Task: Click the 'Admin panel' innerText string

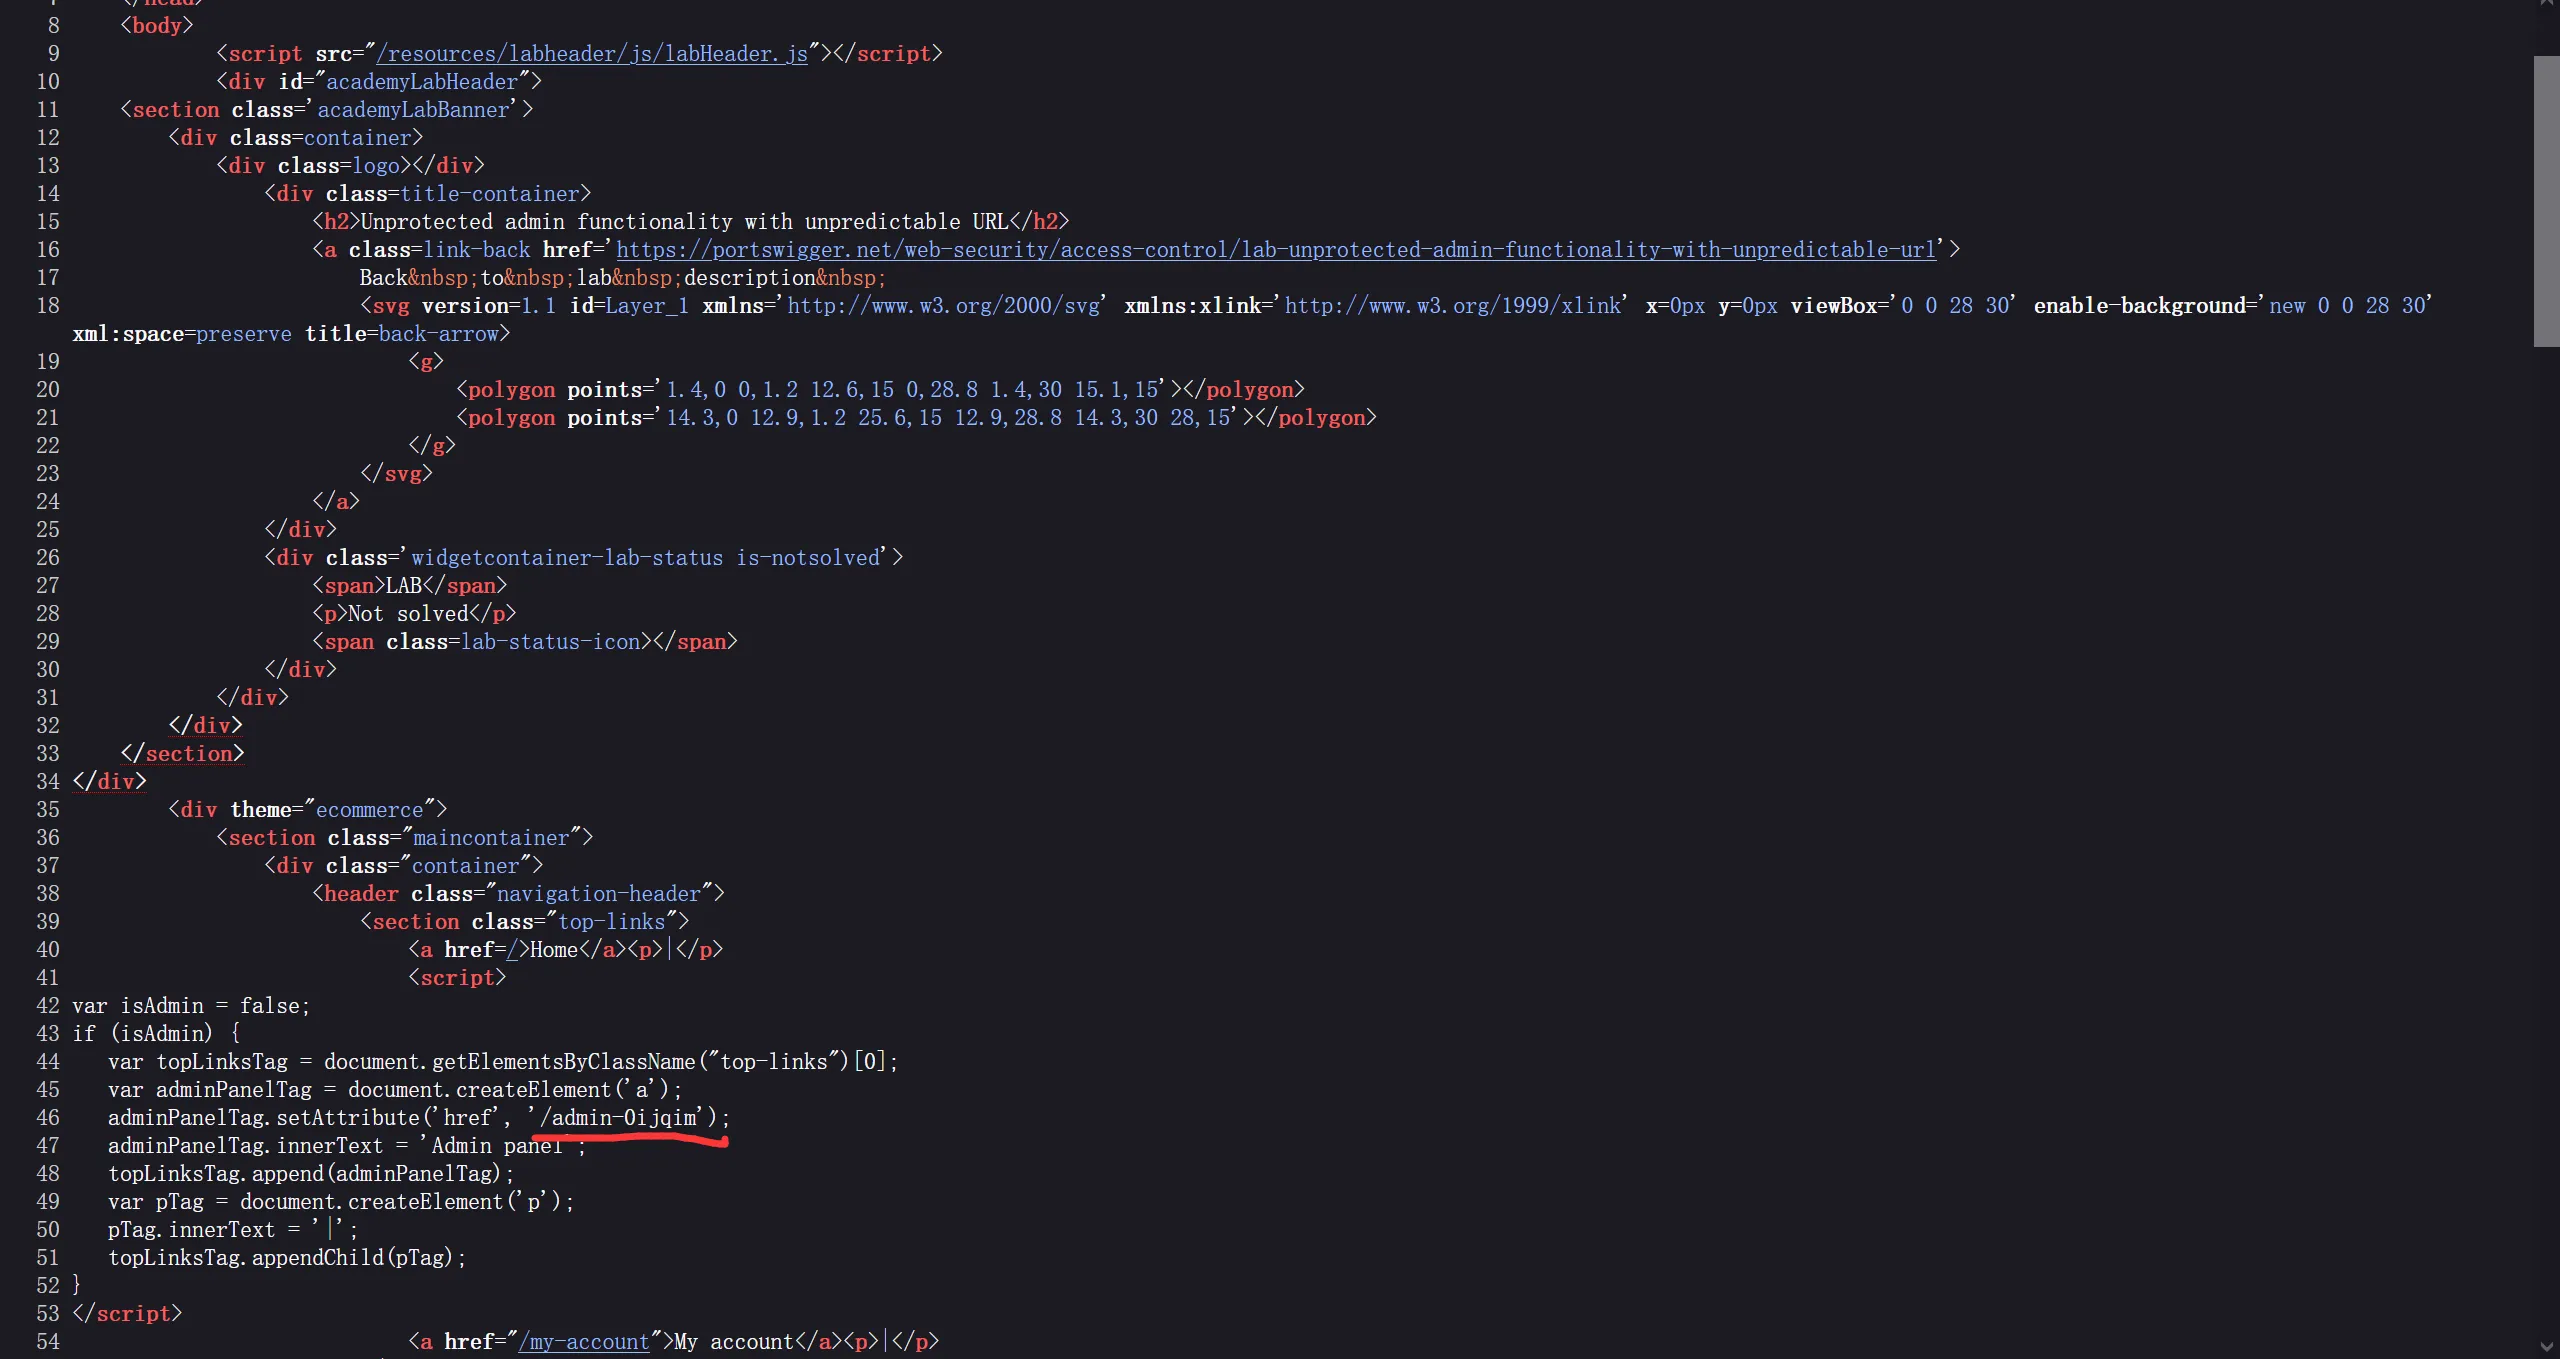Action: coord(497,1145)
